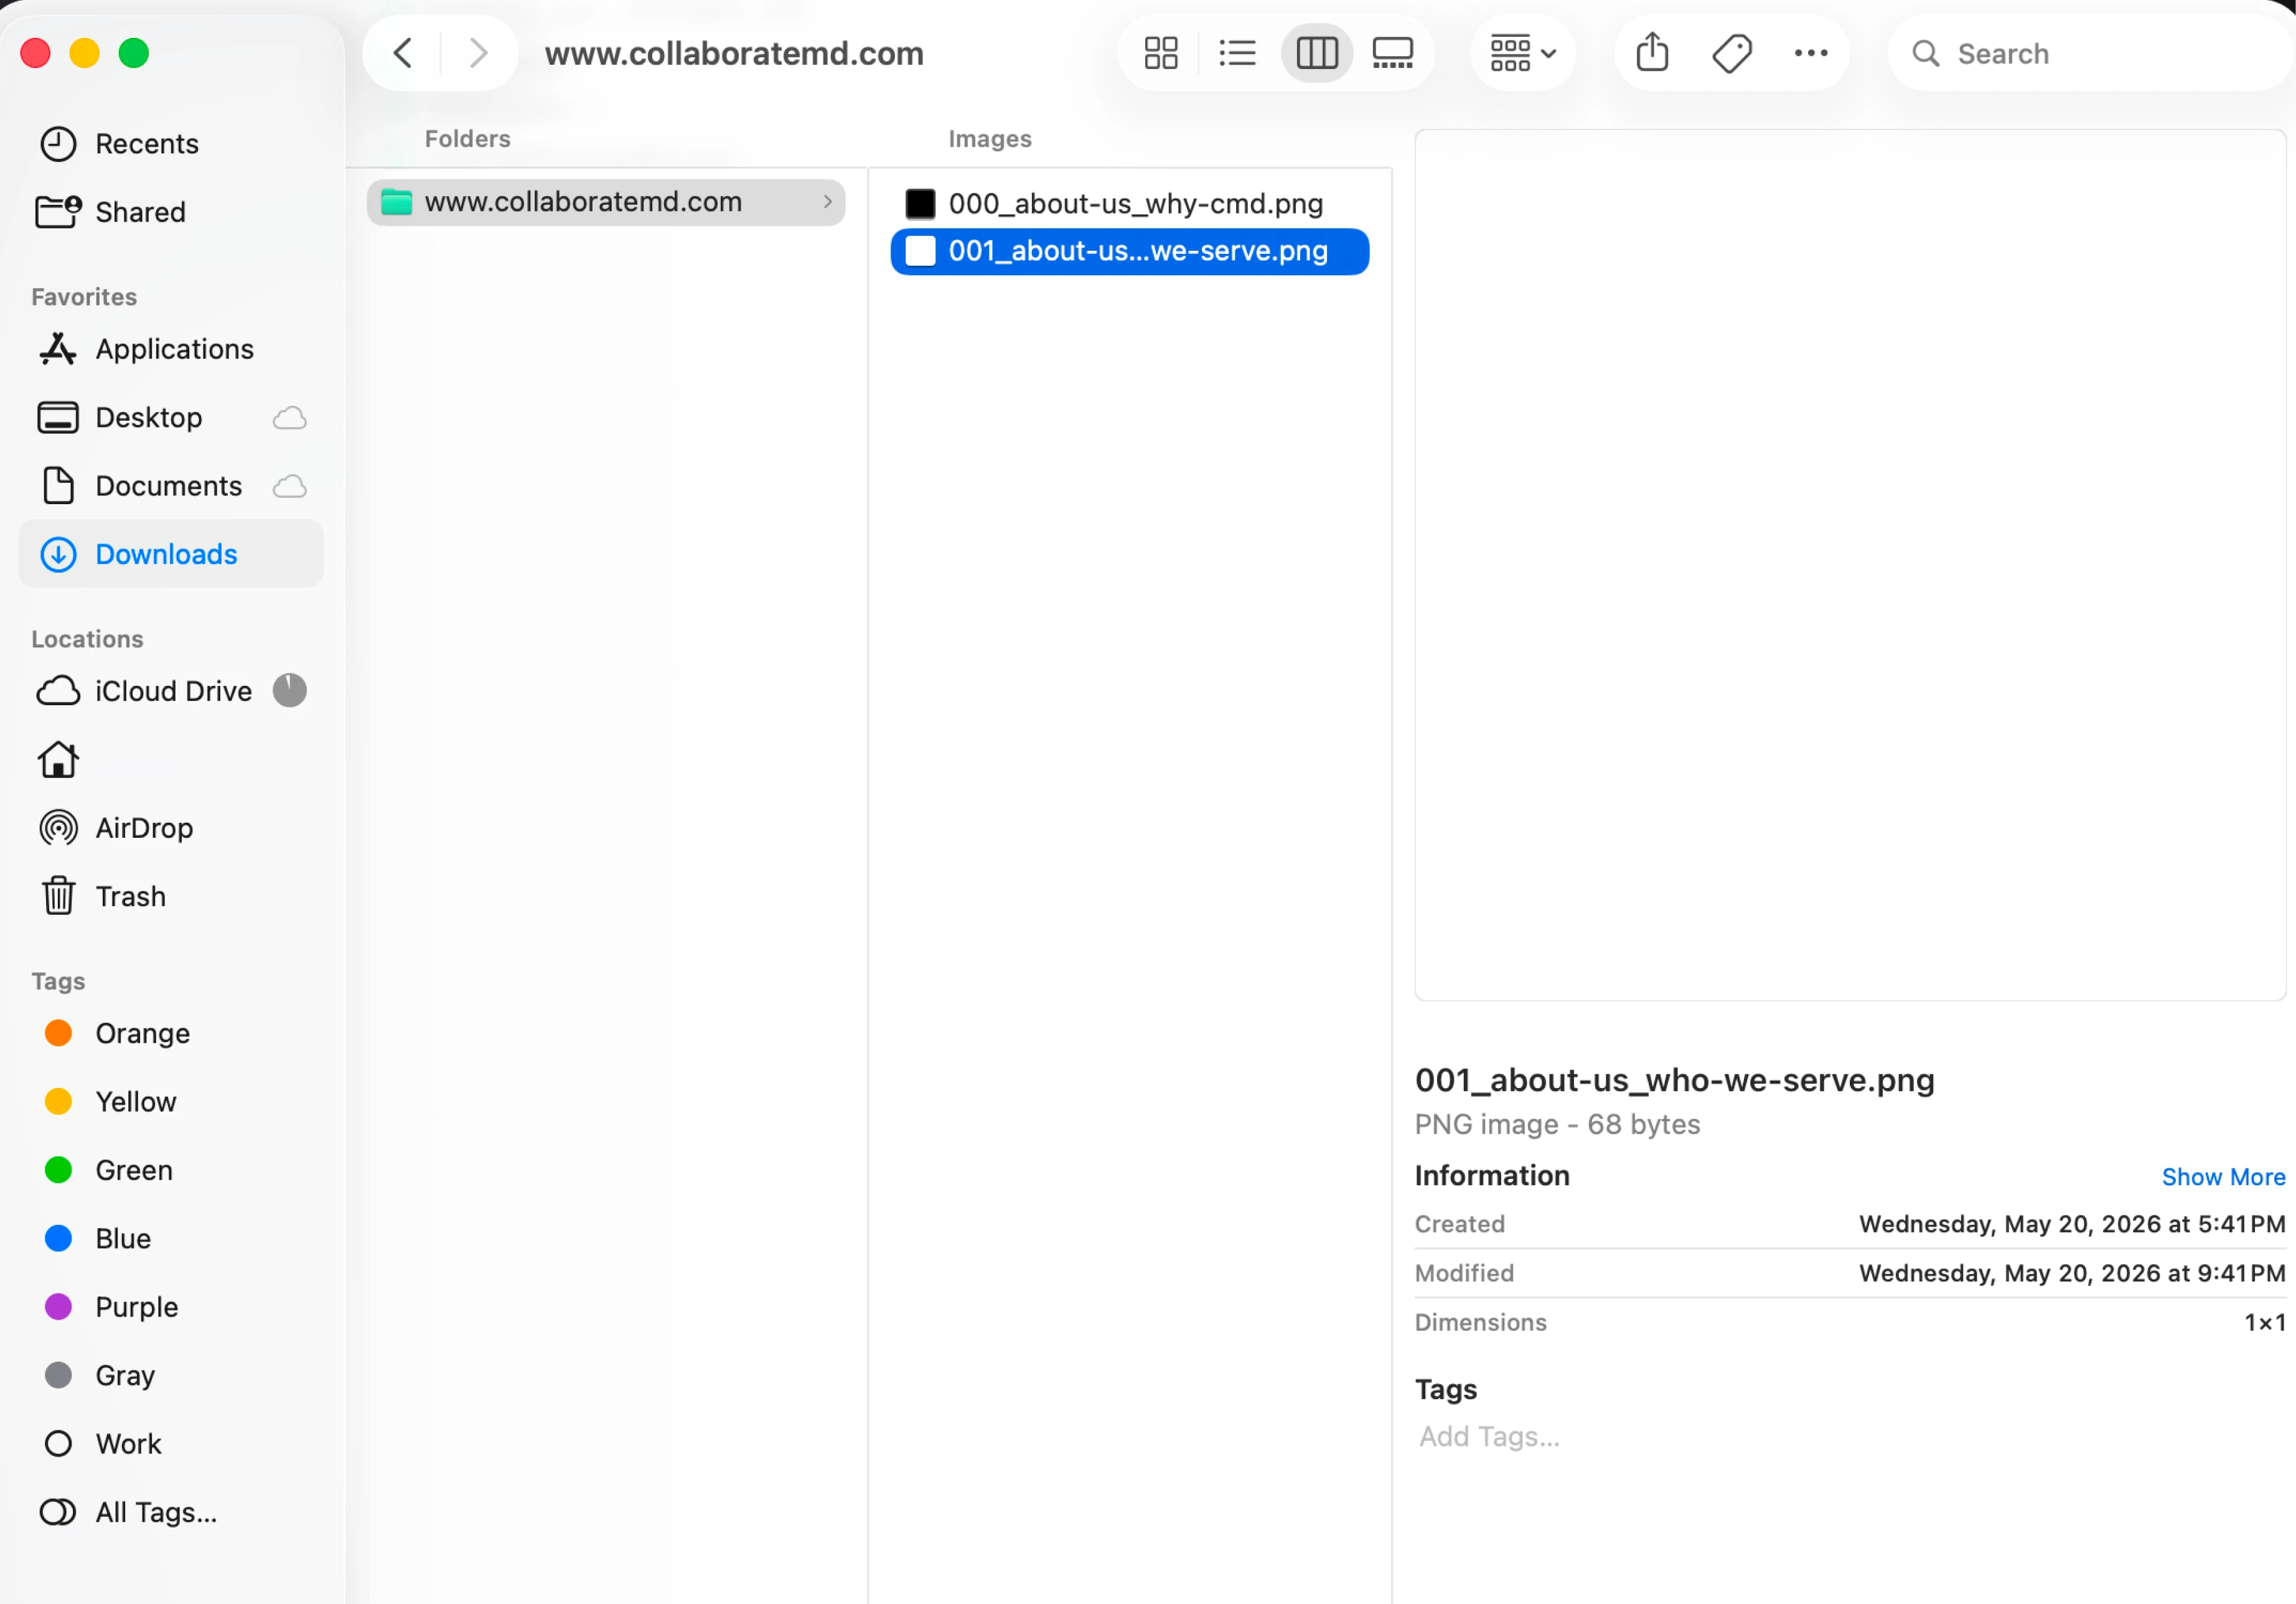This screenshot has height=1604, width=2296.
Task: Select 000_about-us_why-cmd.png file
Action: 1130,204
